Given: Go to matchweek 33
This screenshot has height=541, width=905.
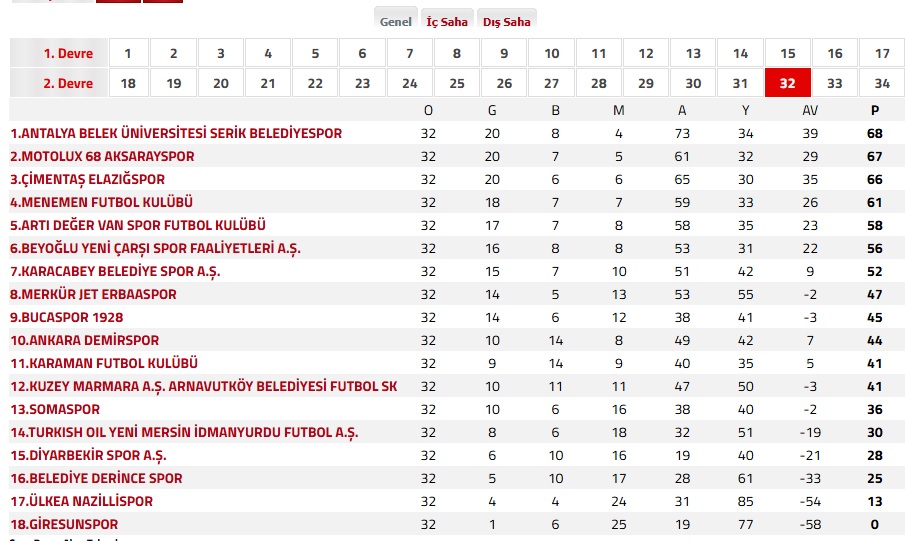Looking at the screenshot, I should tap(834, 83).
